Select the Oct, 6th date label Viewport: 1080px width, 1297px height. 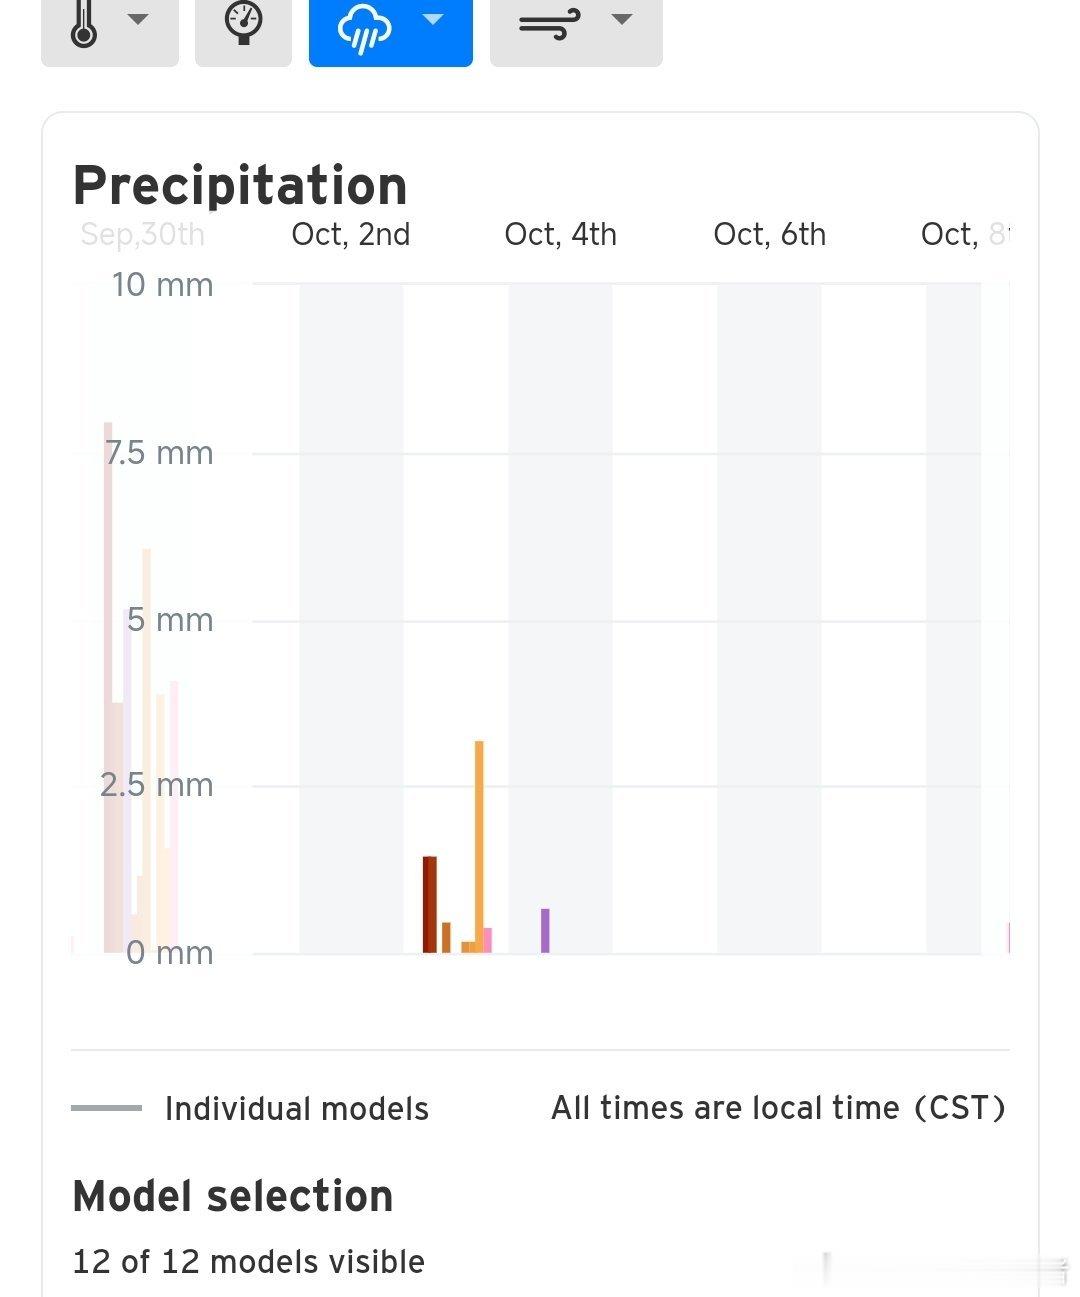(769, 234)
